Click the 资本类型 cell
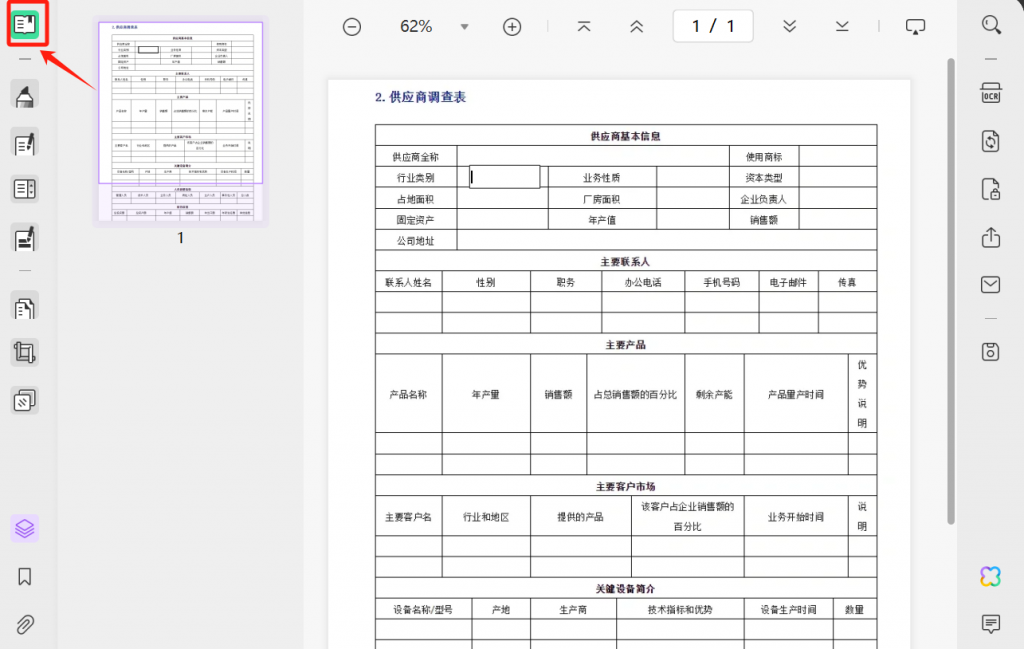Viewport: 1024px width, 649px height. (x=763, y=178)
